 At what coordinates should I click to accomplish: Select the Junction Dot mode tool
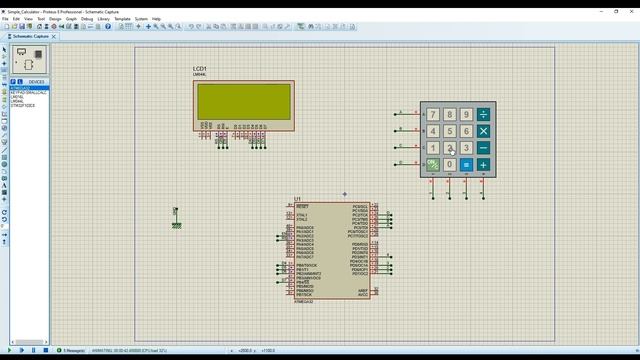tap(4, 64)
